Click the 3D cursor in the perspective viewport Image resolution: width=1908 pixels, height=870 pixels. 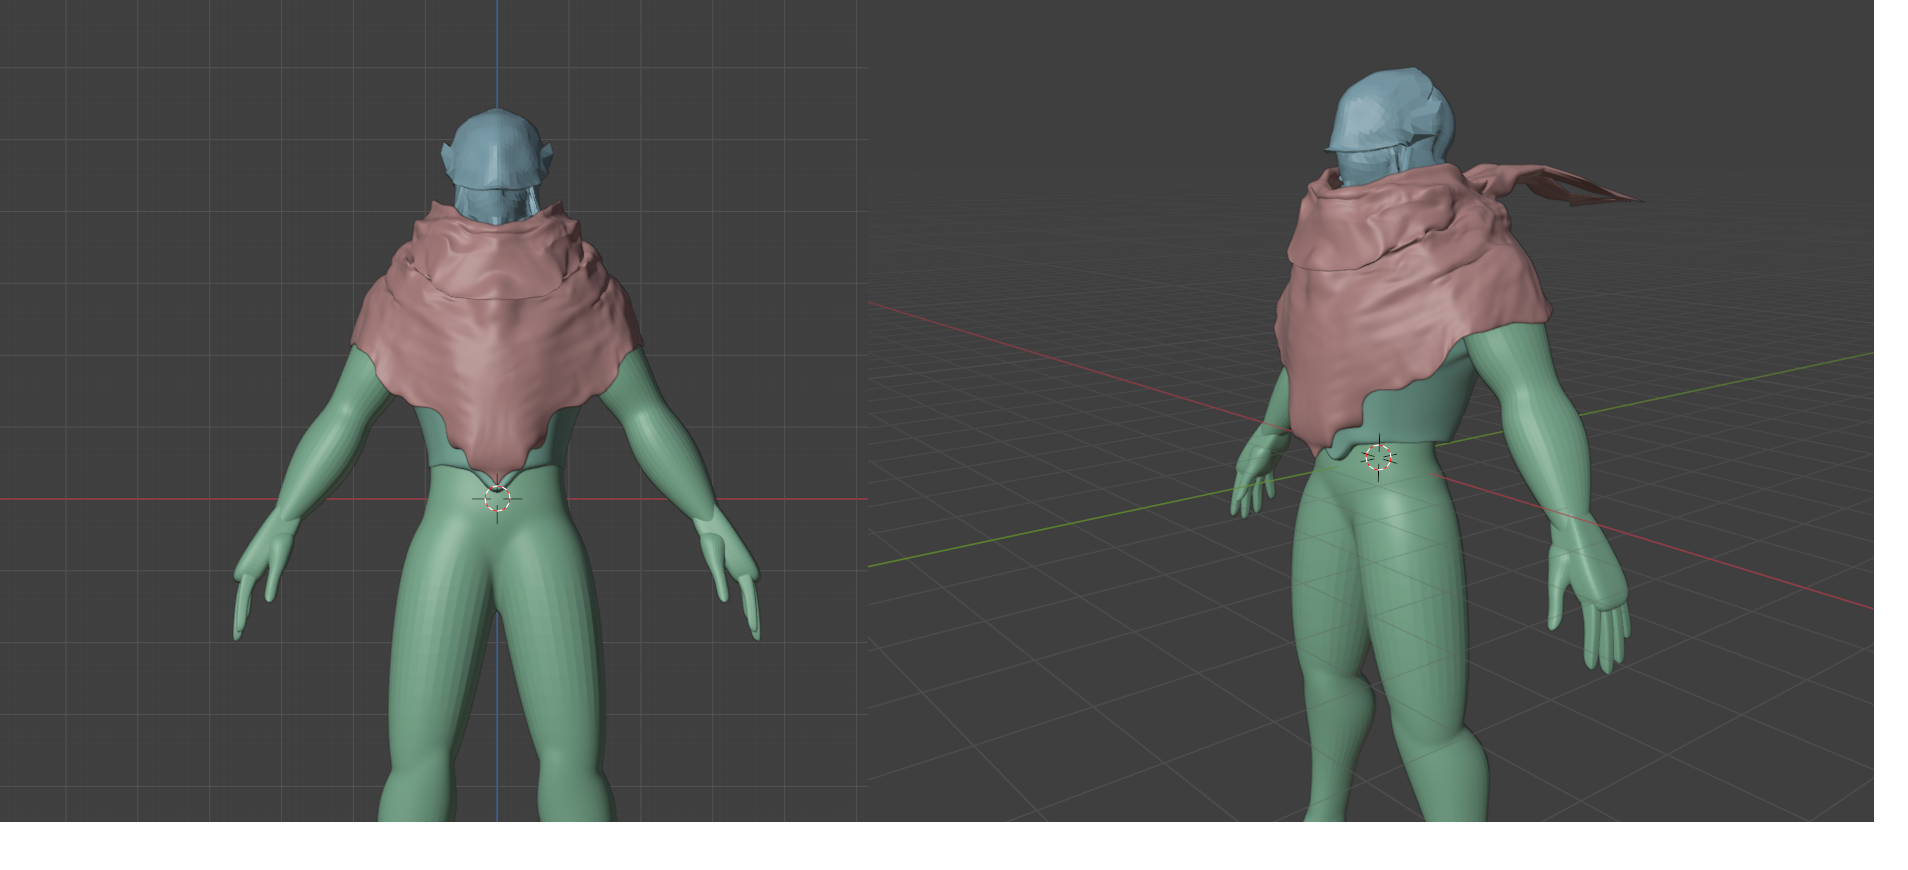[1379, 457]
